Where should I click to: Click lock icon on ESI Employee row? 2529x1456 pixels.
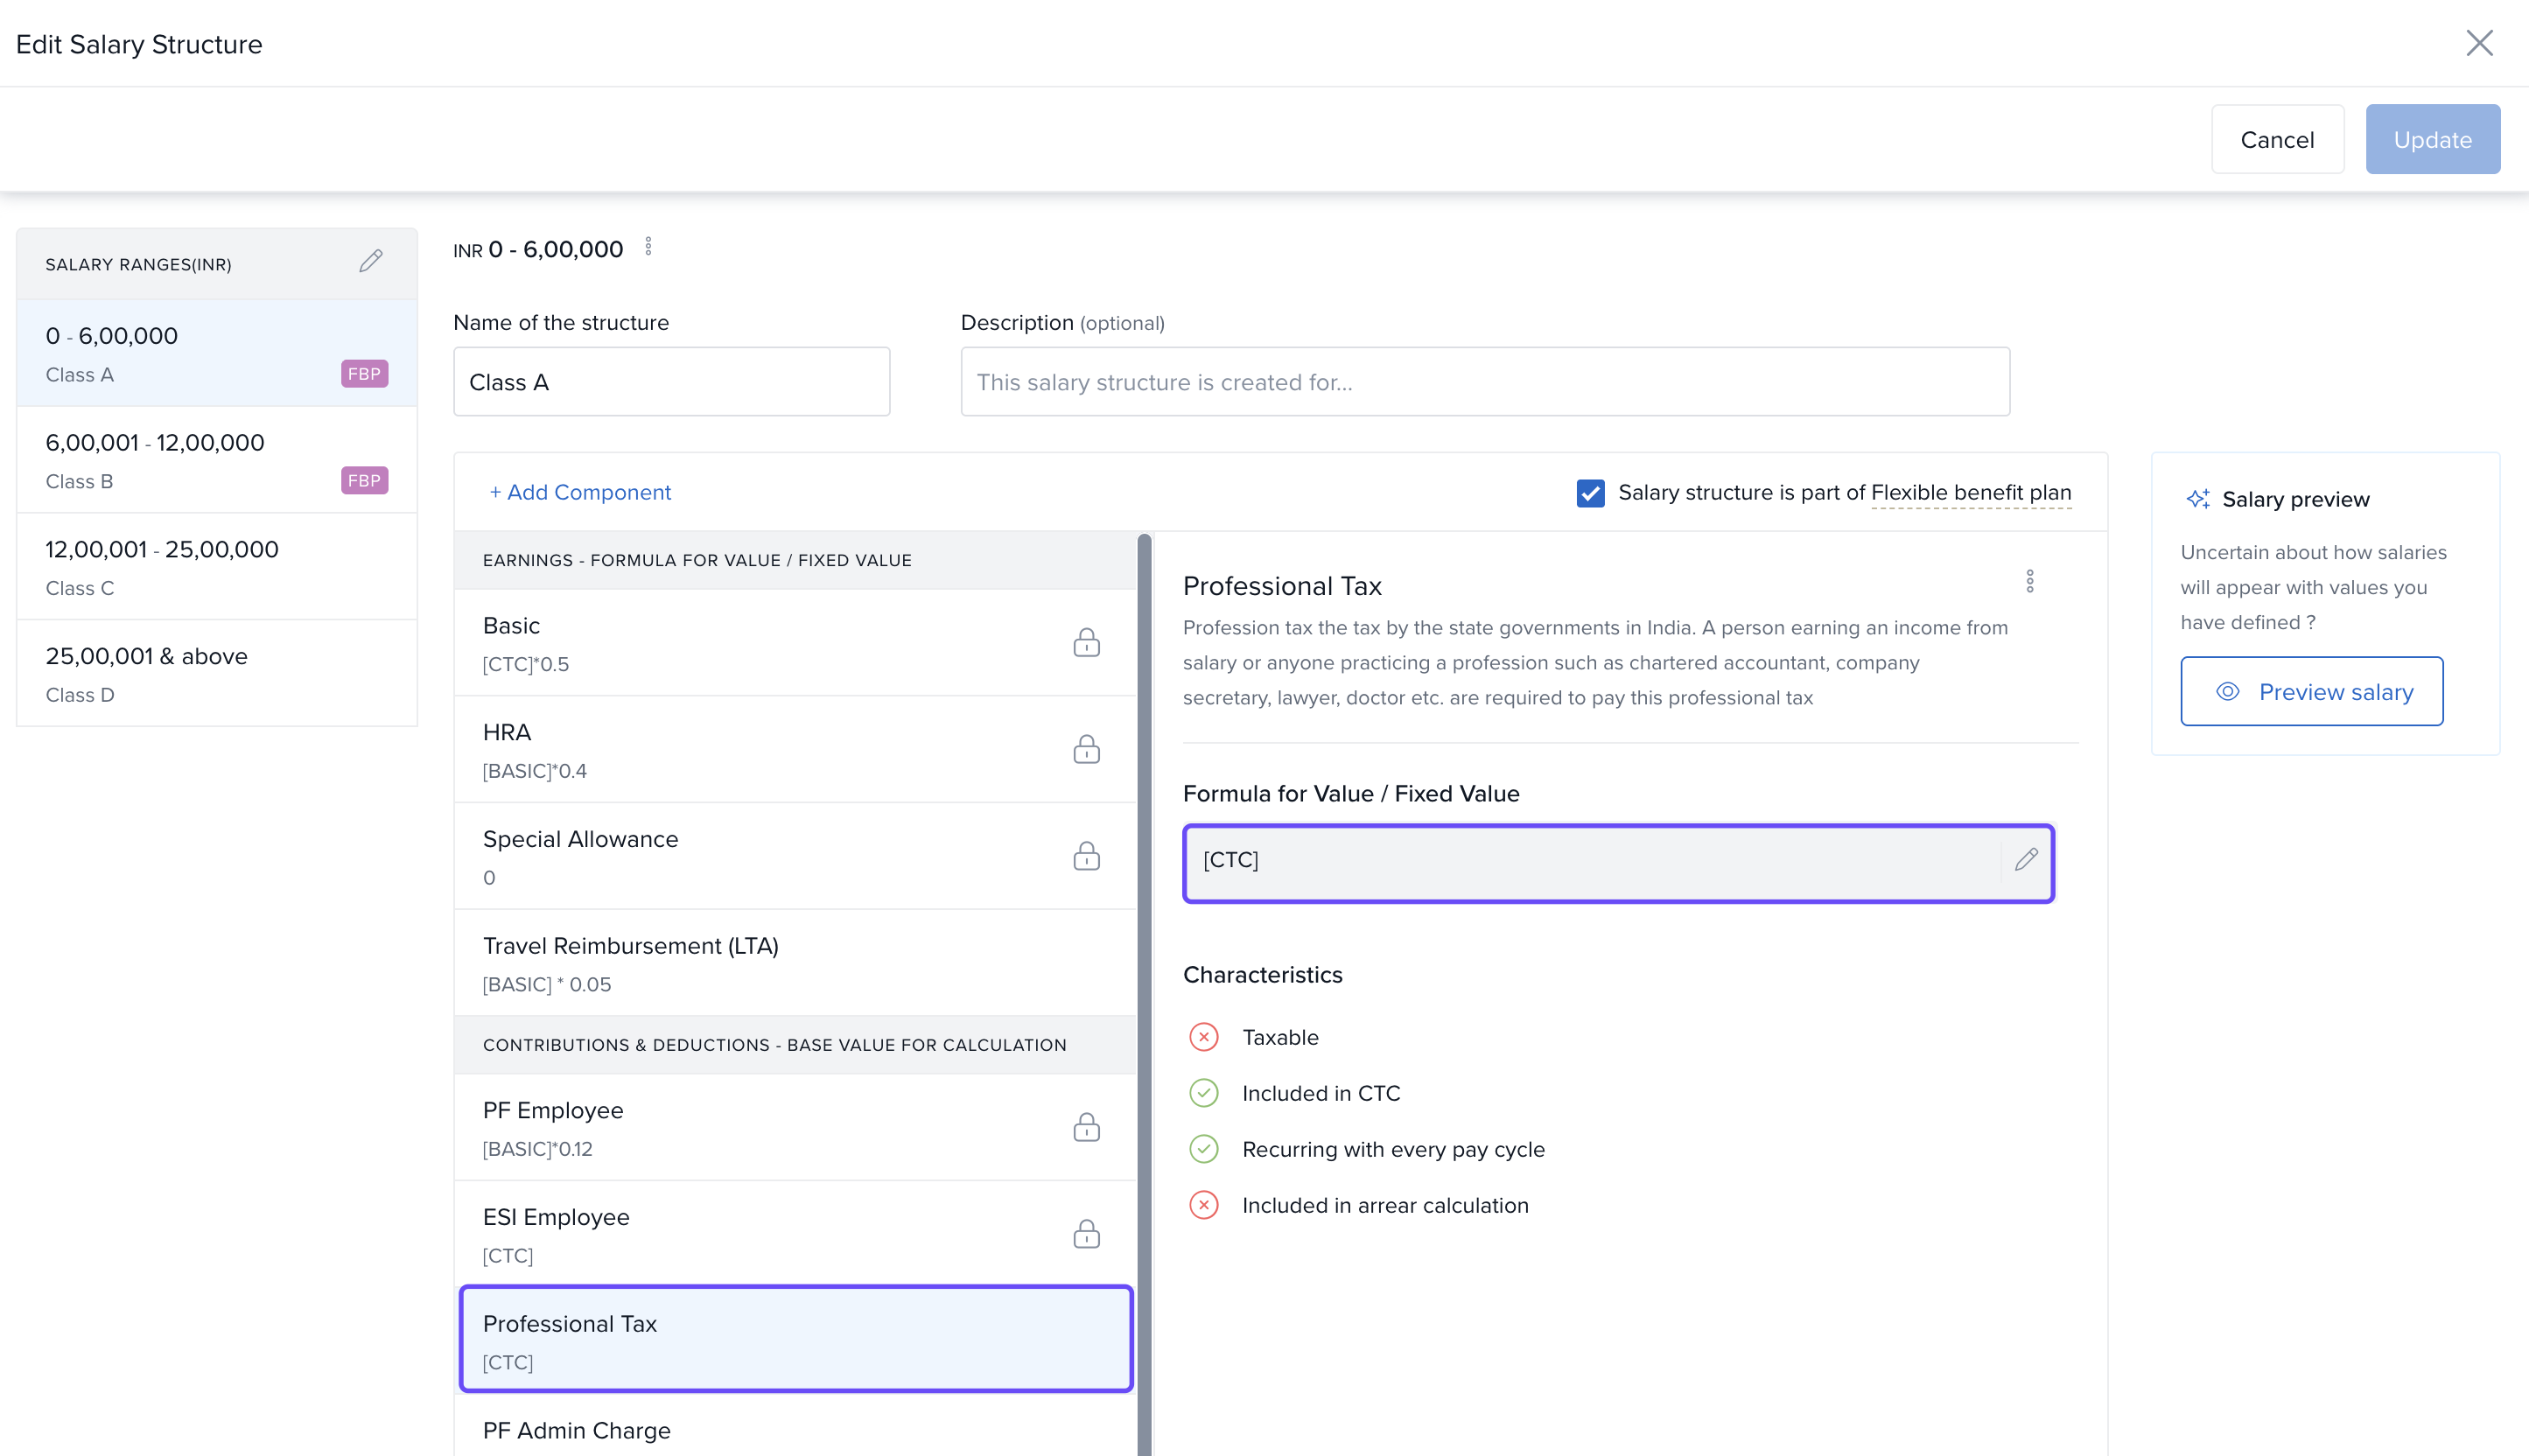click(x=1086, y=1234)
